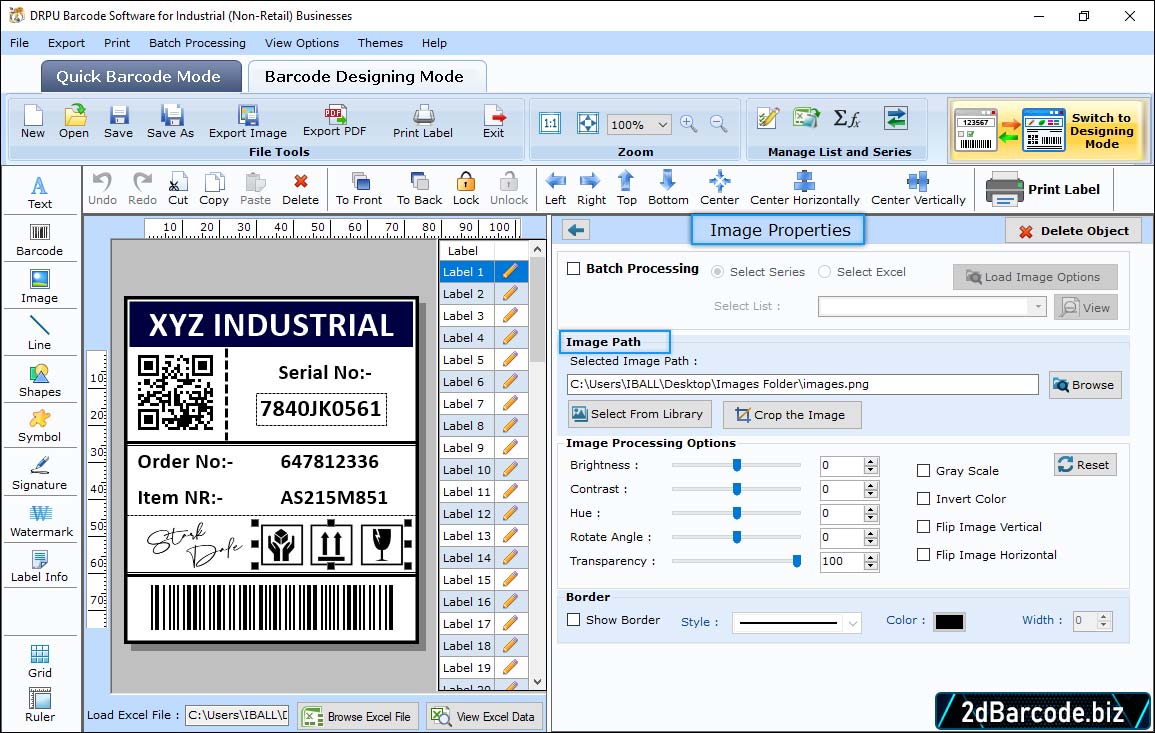Screen dimensions: 1155x733
Task: Choose Save As in File Tools
Action: pyautogui.click(x=170, y=122)
